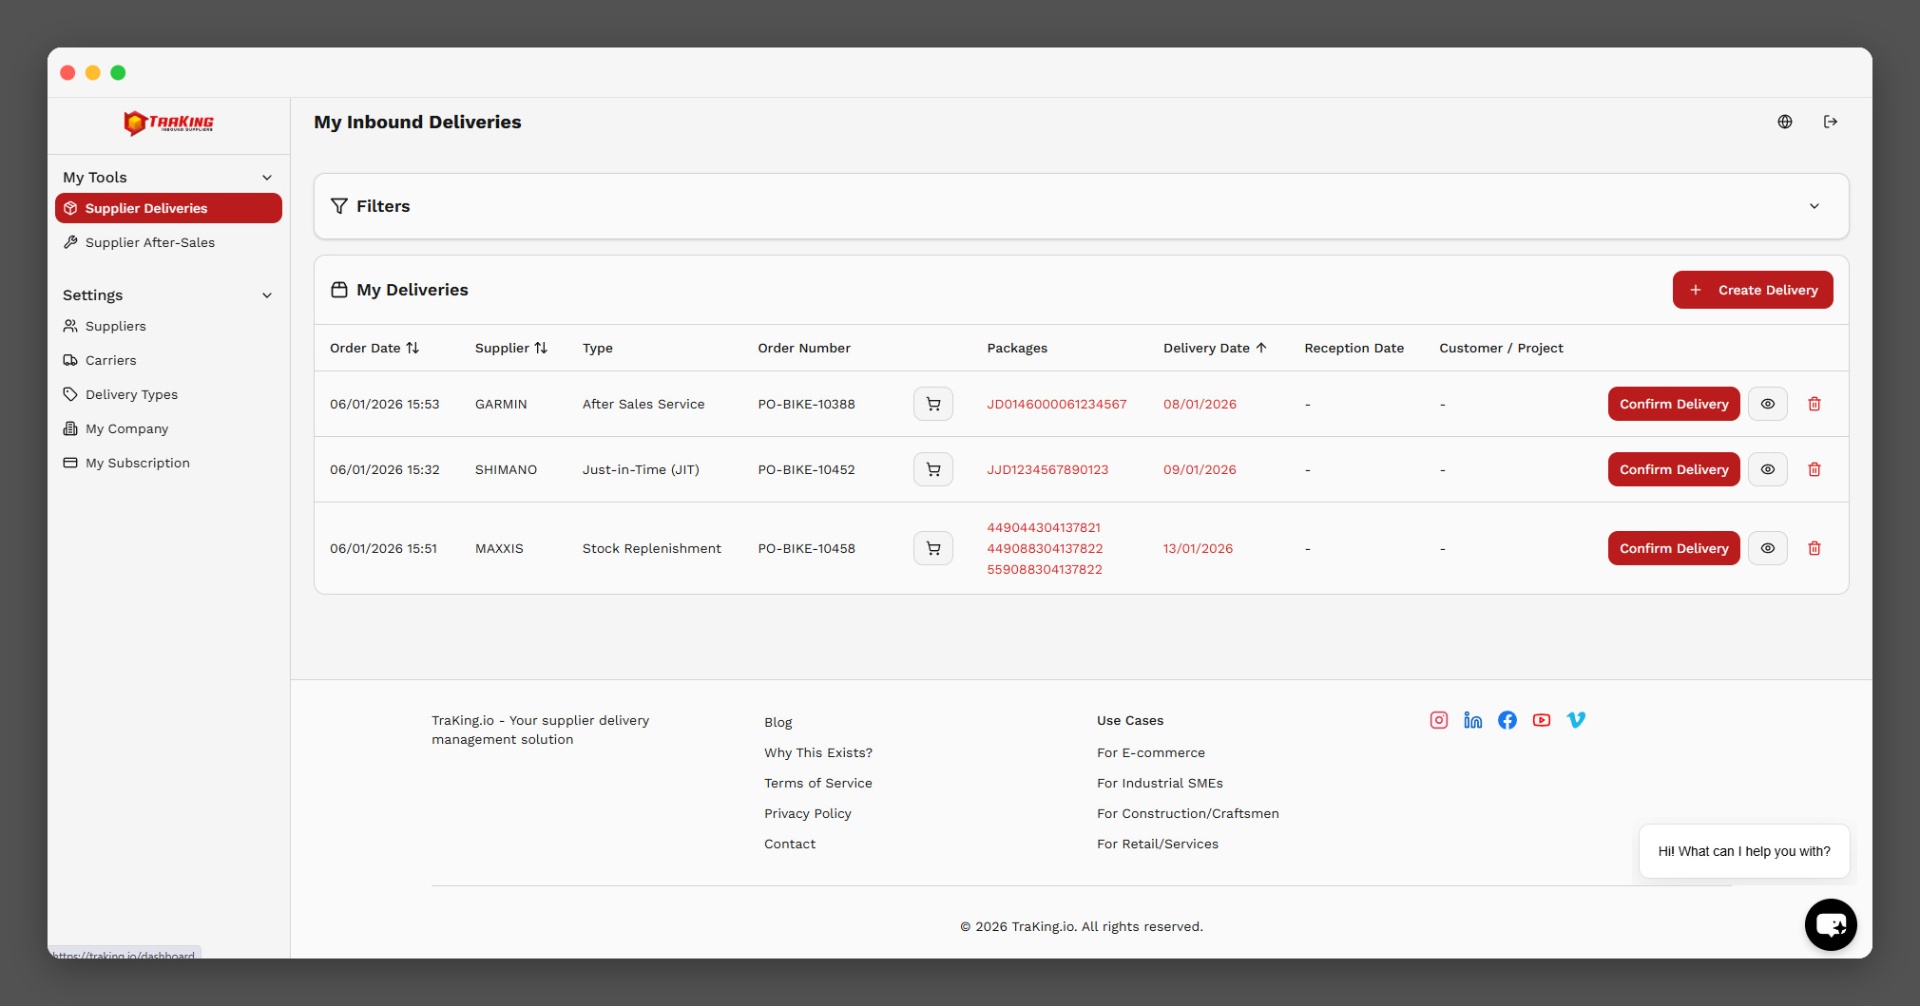
Task: Confirm Delivery for MAXXIS order
Action: click(1674, 548)
